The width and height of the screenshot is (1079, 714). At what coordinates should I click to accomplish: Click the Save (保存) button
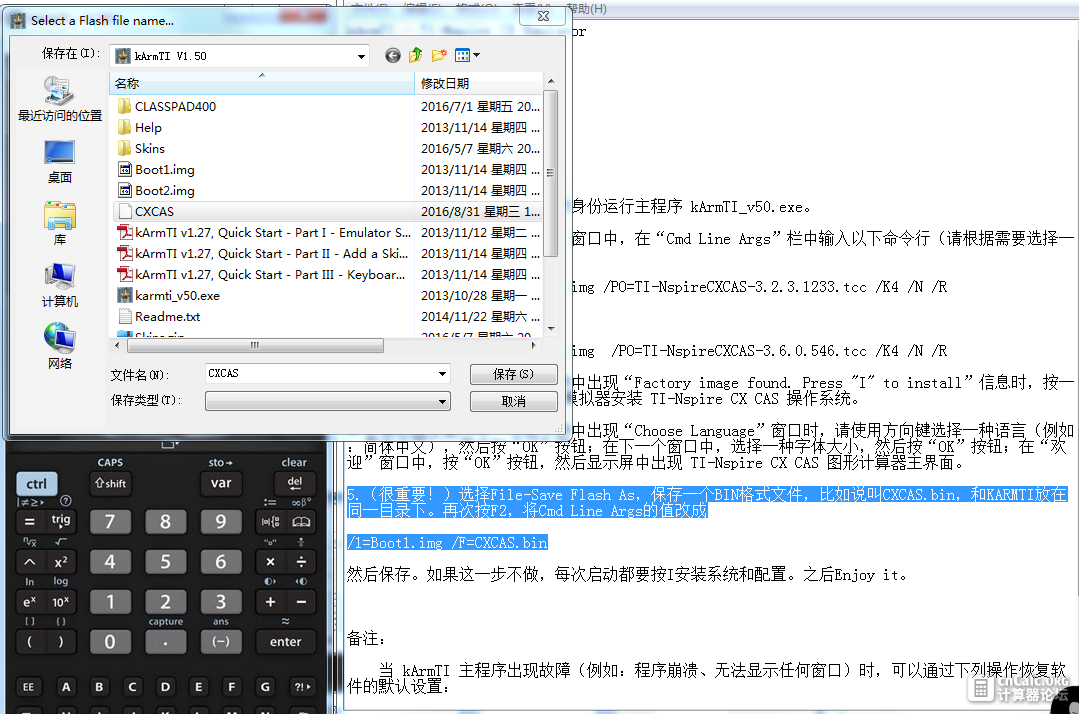click(513, 374)
